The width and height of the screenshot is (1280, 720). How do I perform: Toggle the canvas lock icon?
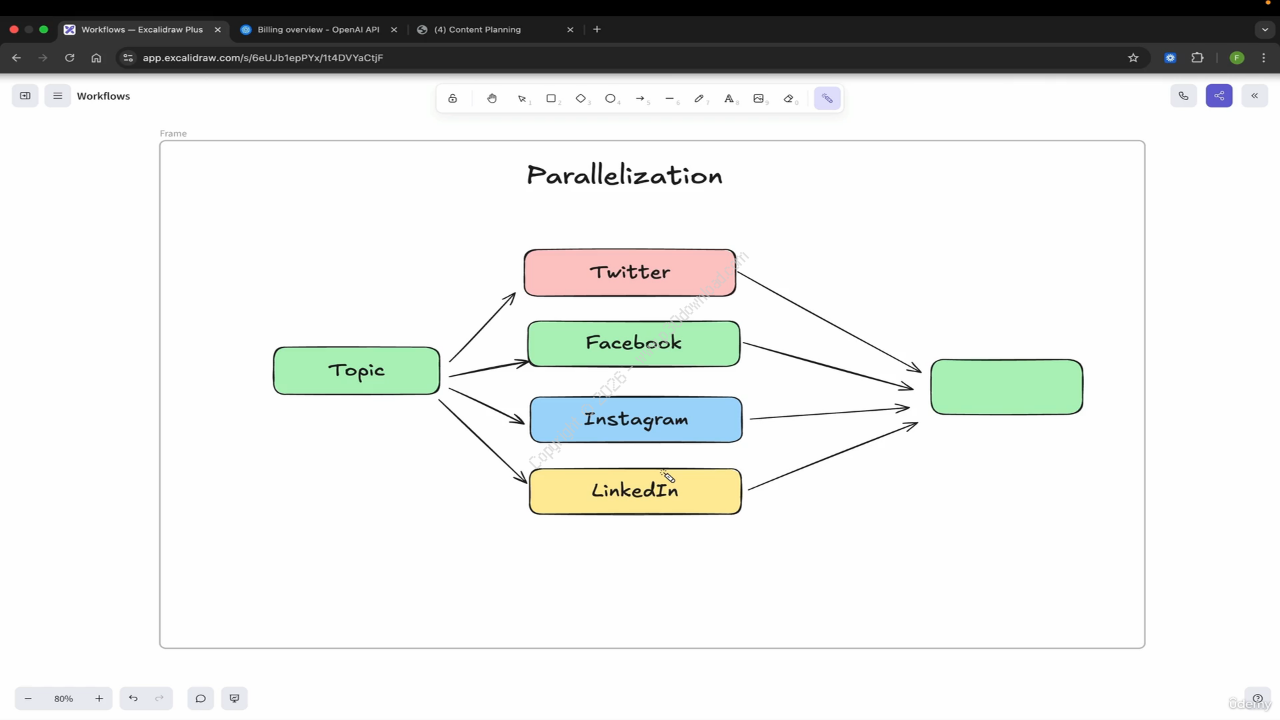[x=453, y=98]
